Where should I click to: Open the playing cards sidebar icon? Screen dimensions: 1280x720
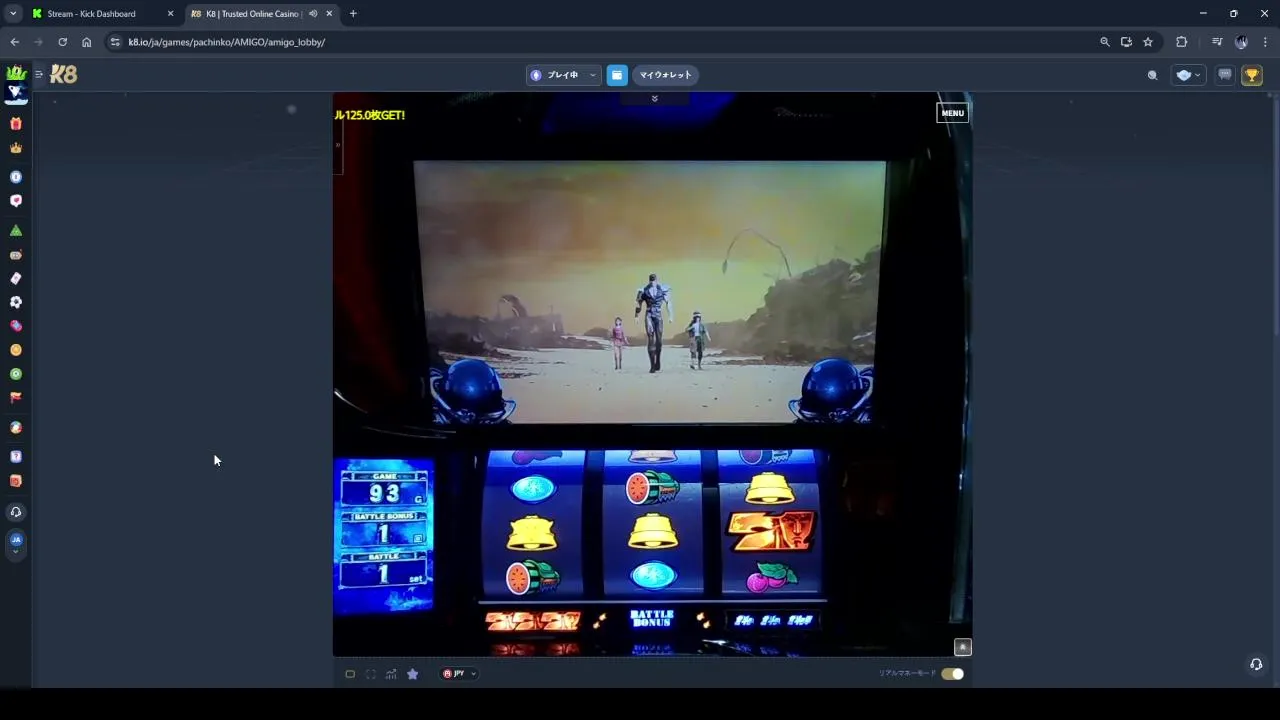(x=16, y=279)
